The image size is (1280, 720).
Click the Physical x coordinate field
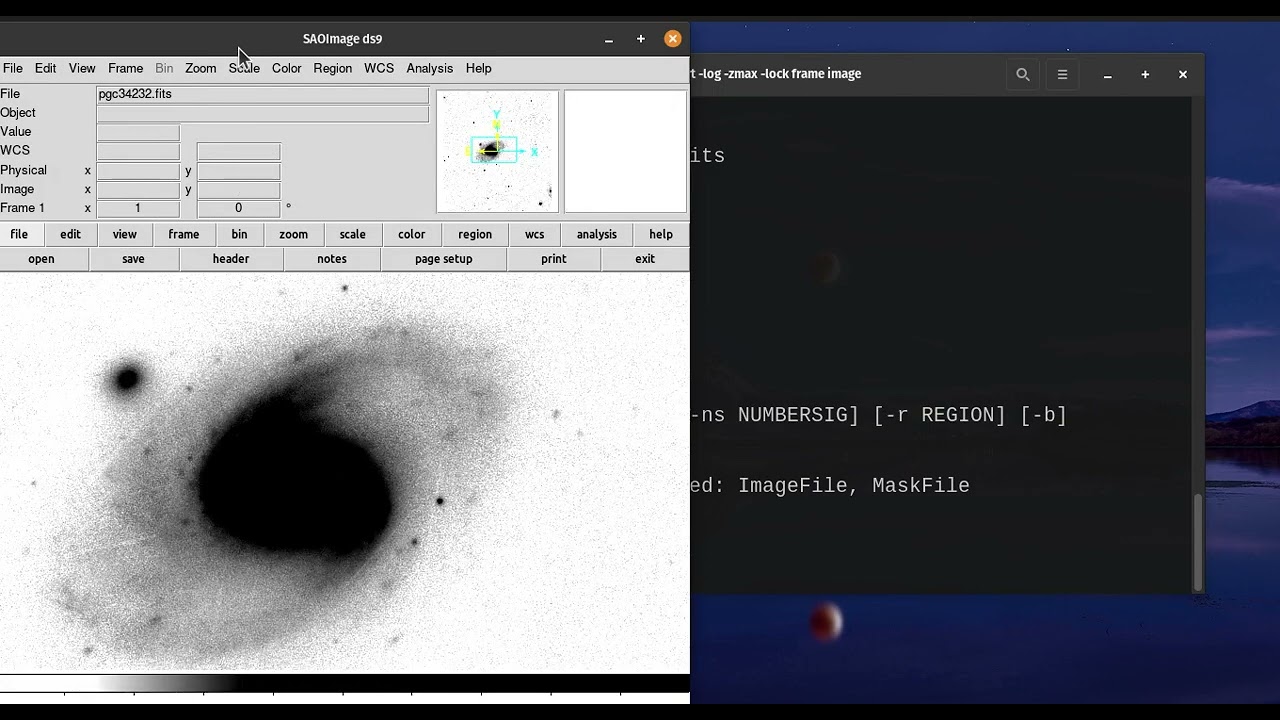(x=138, y=170)
